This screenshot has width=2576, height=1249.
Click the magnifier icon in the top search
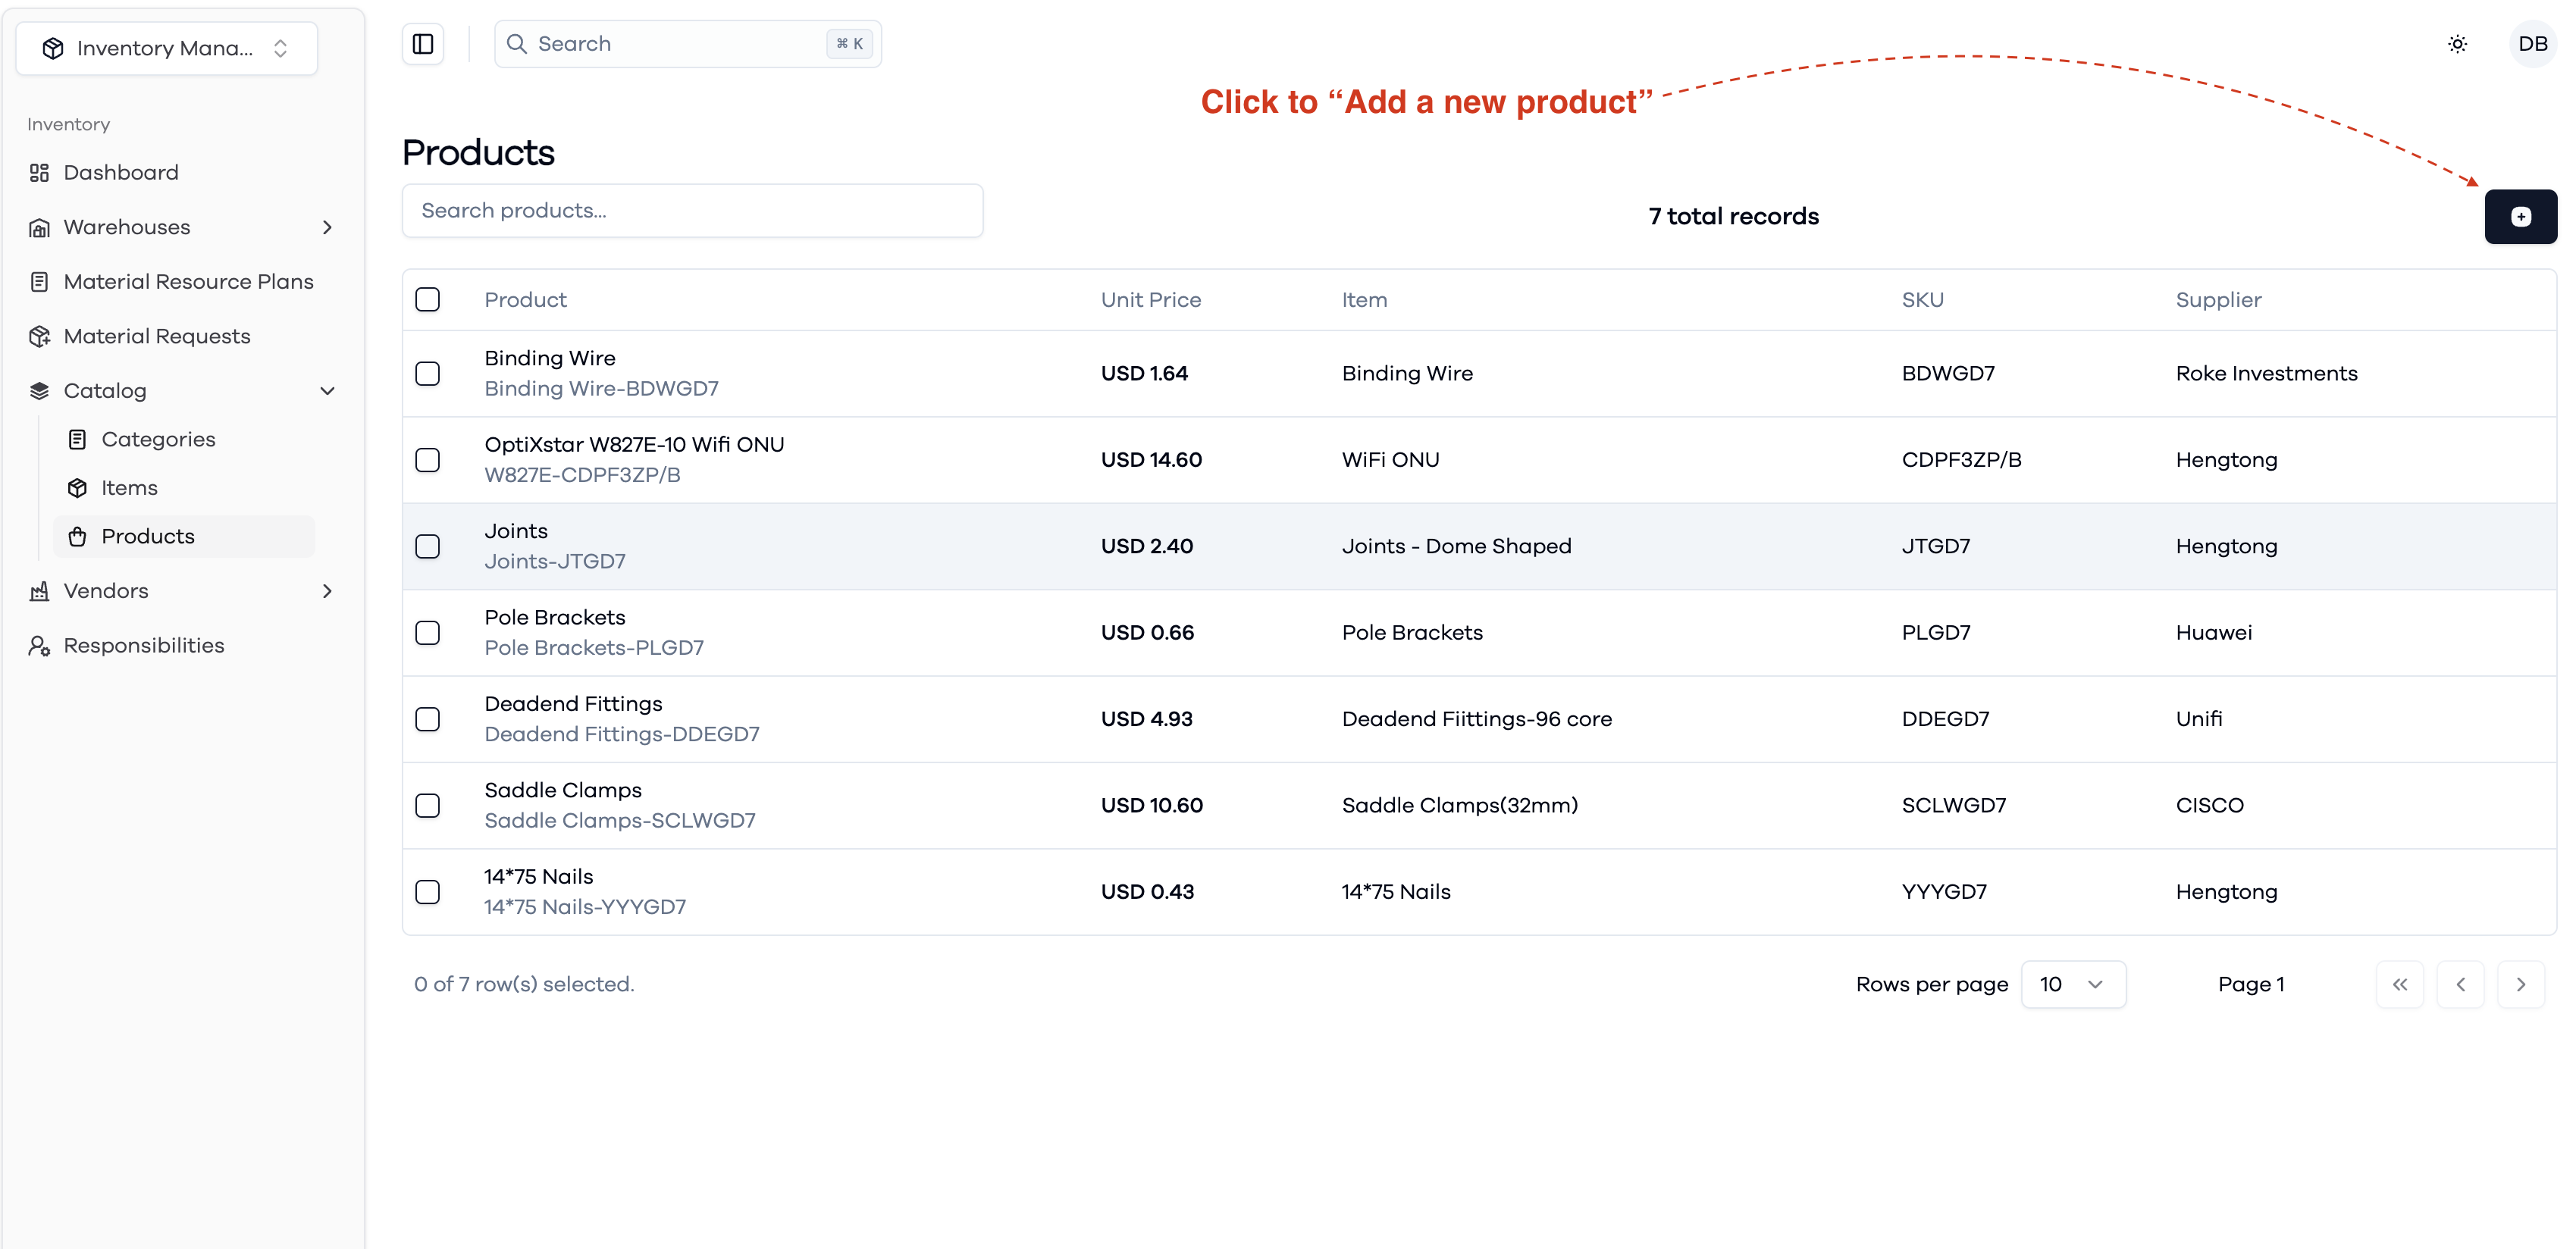[x=516, y=44]
